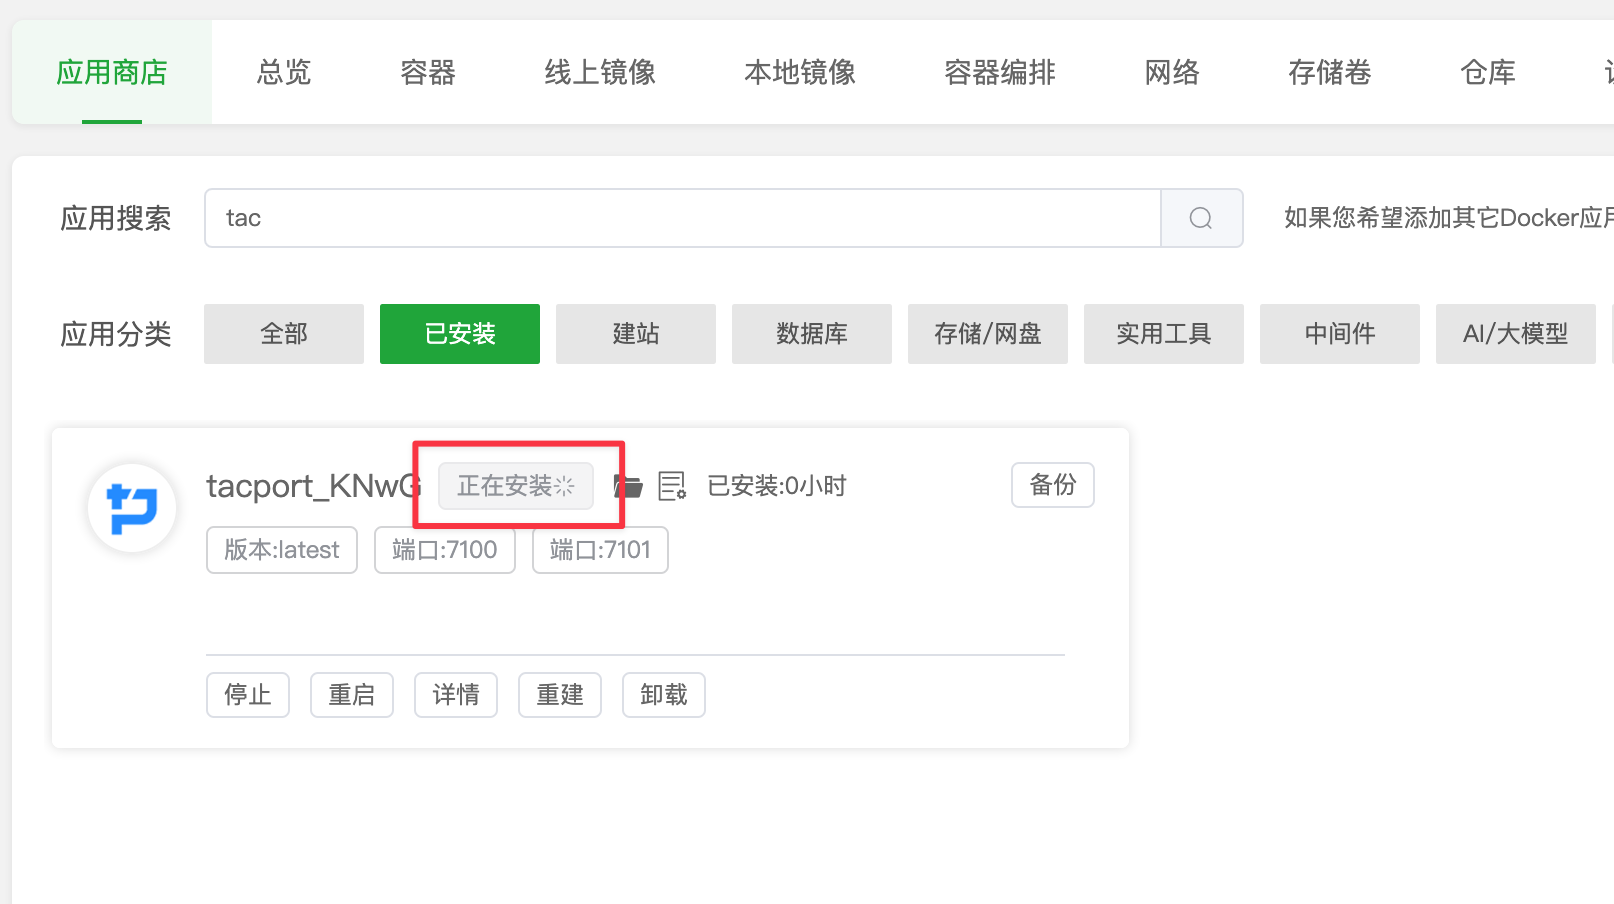
Task: Filter apps by 数据库 category
Action: pos(812,334)
